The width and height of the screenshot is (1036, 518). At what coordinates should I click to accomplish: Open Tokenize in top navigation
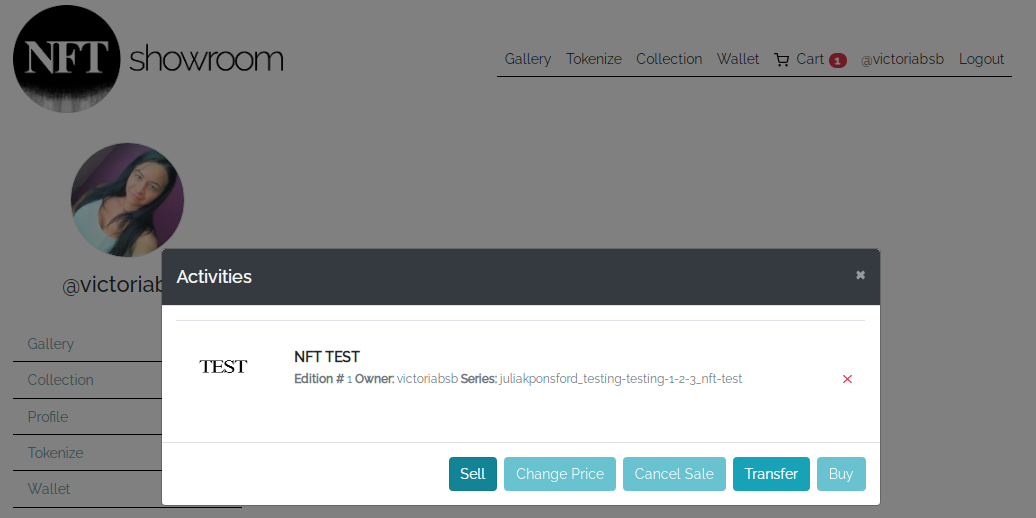tap(594, 59)
